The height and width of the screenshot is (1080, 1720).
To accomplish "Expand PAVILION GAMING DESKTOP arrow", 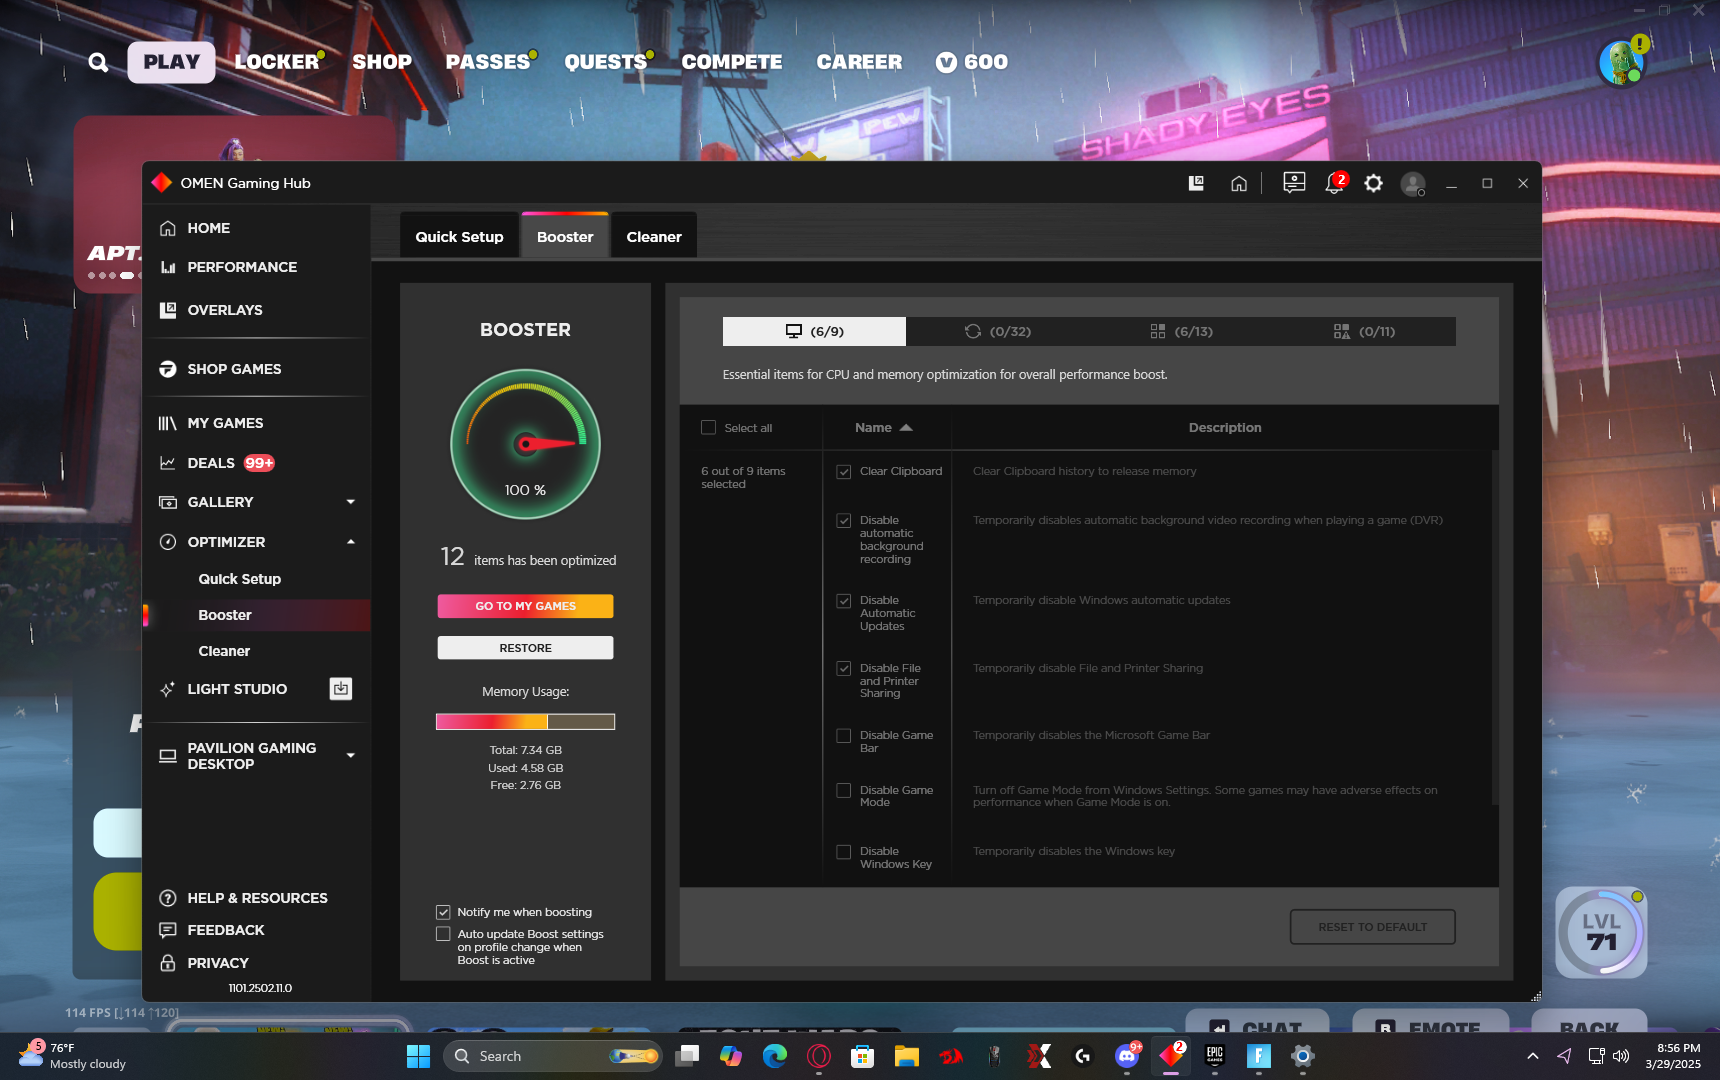I will pos(351,756).
